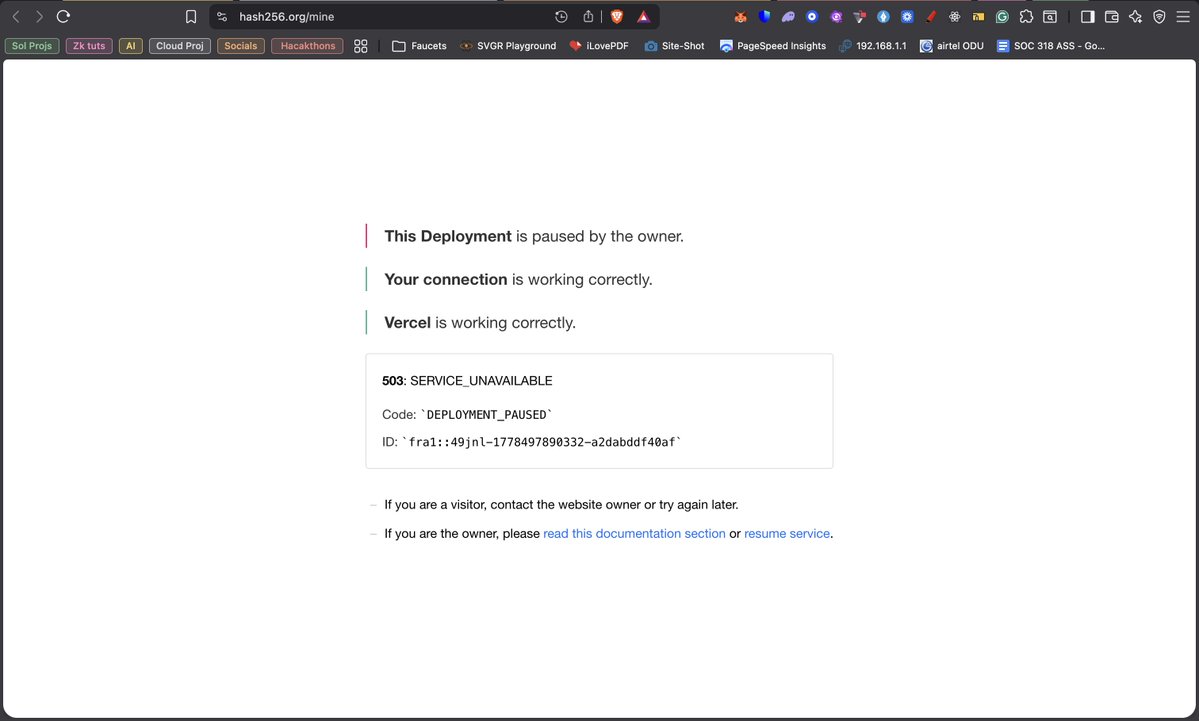Open the Zk tuts bookmark group
This screenshot has width=1199, height=721.
pos(89,46)
